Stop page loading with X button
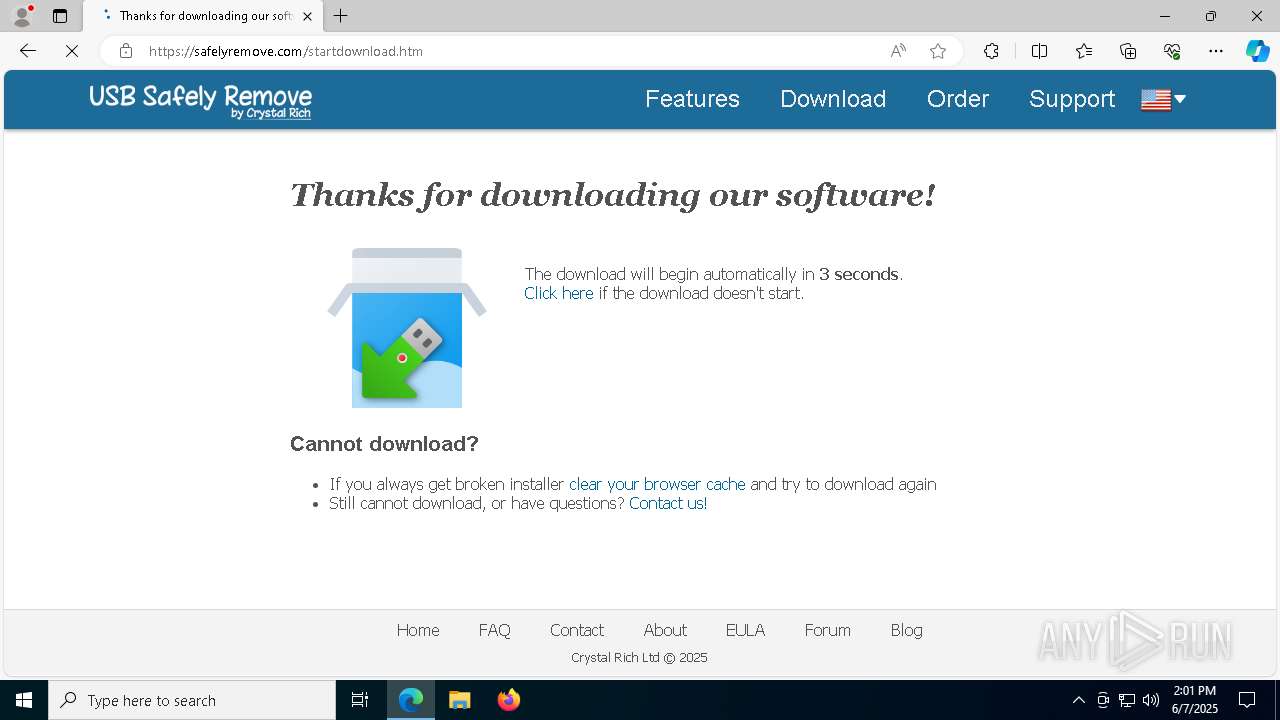This screenshot has height=720, width=1280. (72, 51)
